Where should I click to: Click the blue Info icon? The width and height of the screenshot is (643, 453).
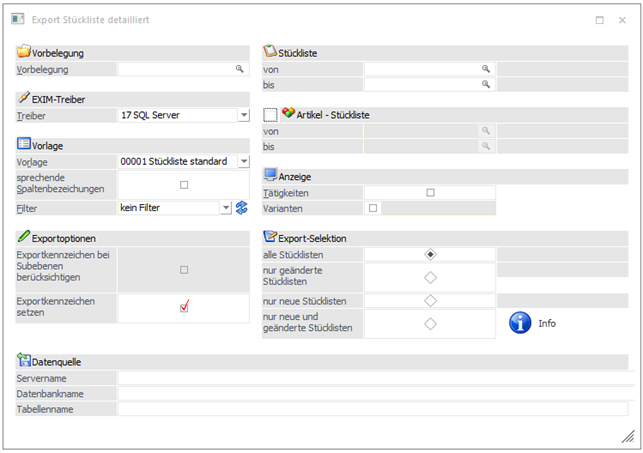coord(520,323)
